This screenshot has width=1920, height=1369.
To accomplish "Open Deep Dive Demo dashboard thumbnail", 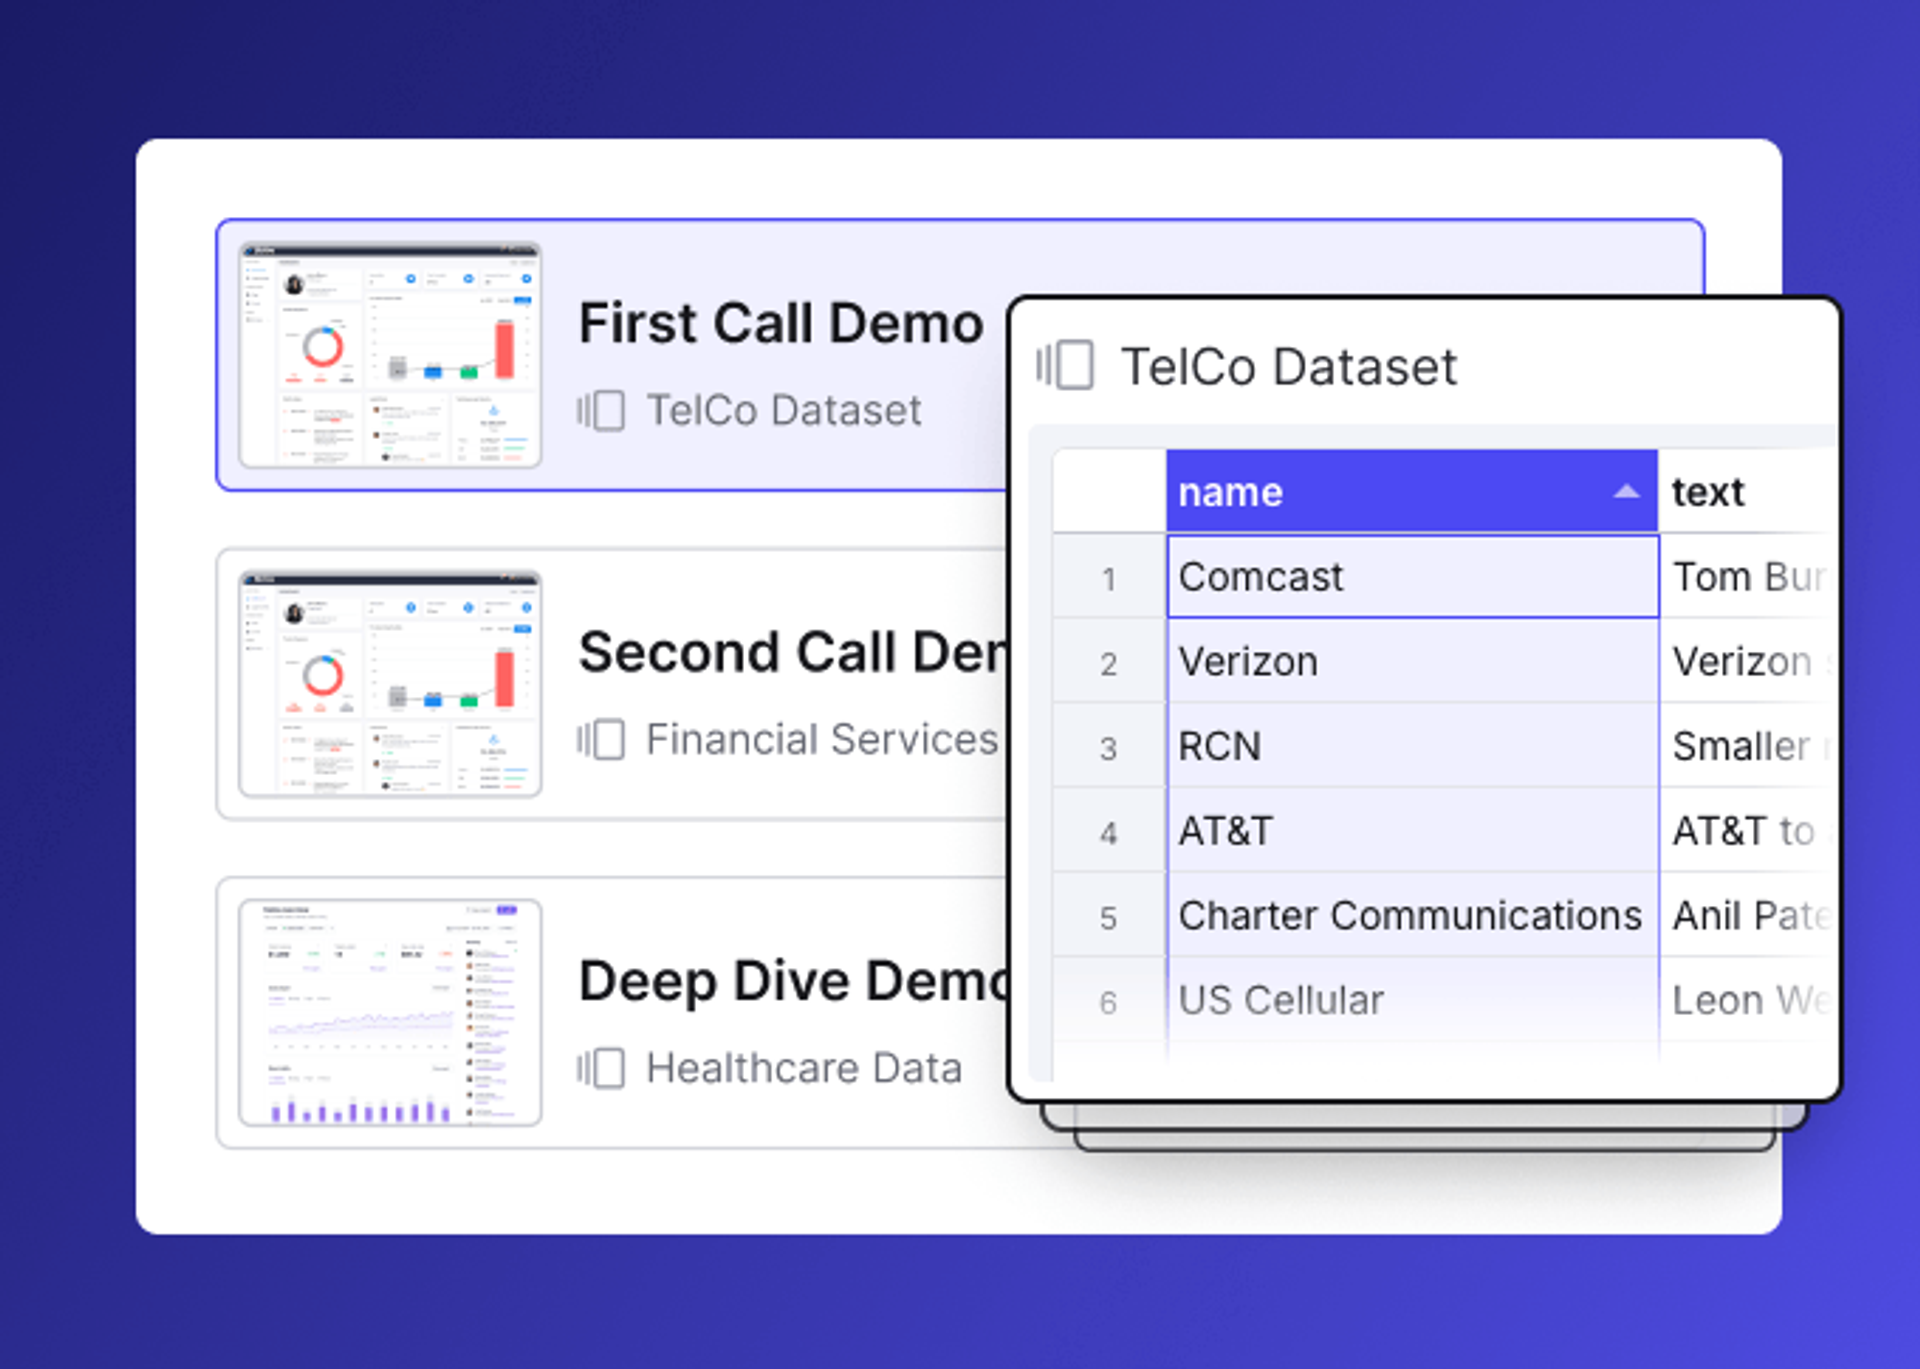I will pos(390,1012).
